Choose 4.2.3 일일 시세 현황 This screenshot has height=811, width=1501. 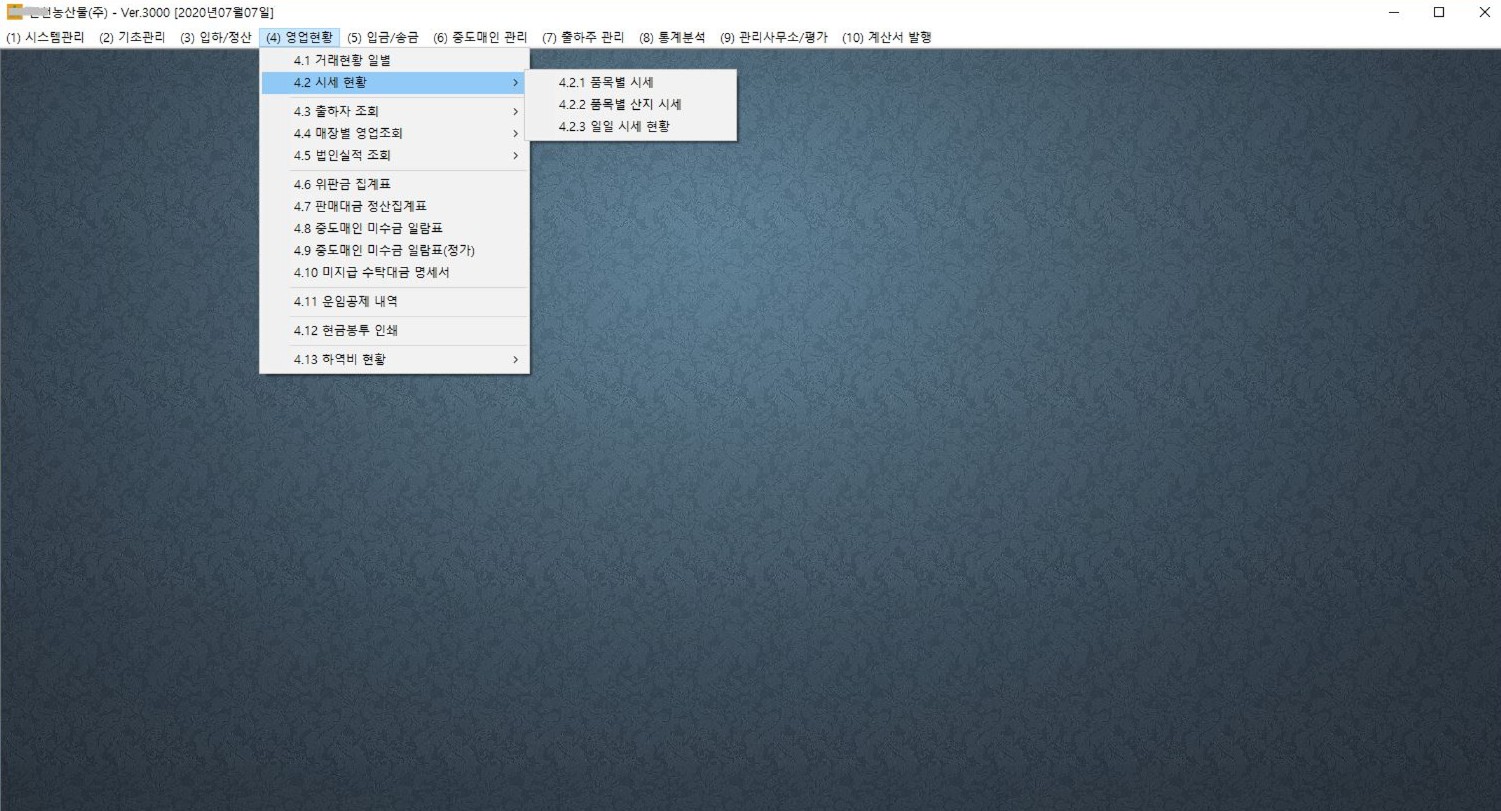(613, 126)
